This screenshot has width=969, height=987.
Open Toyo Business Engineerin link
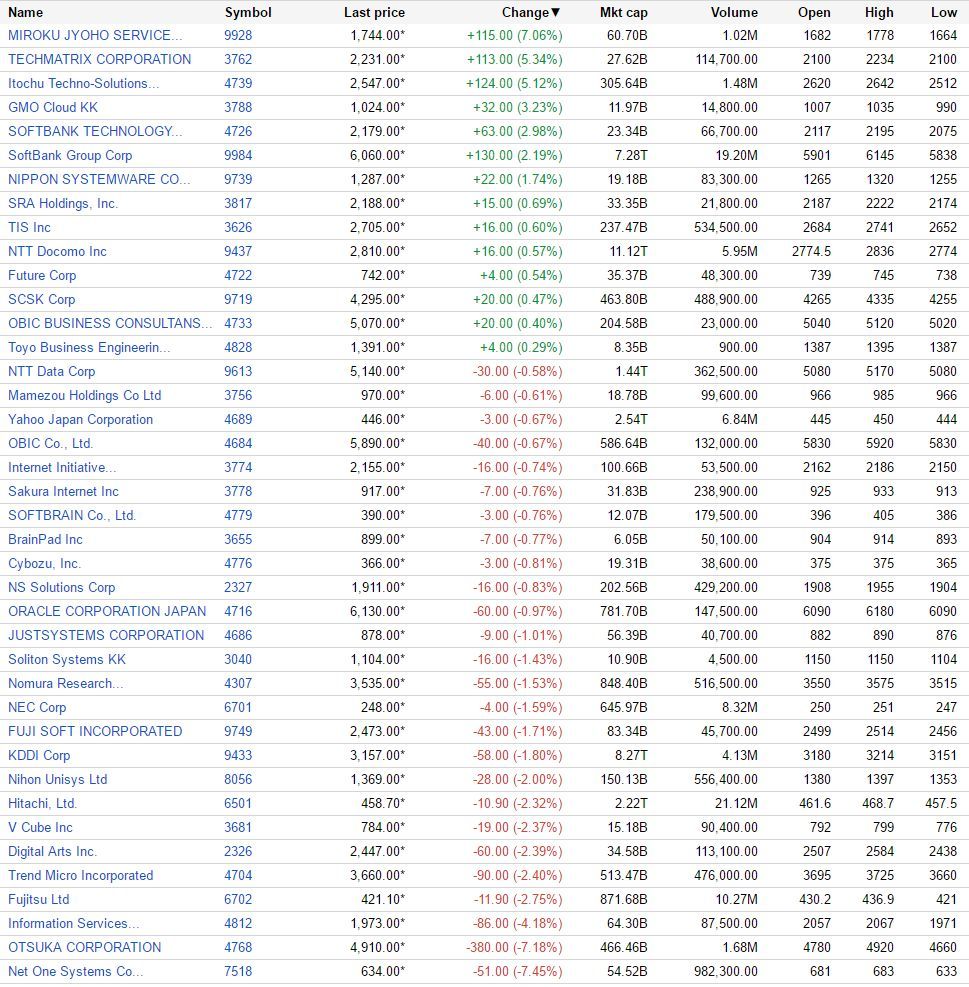click(x=89, y=347)
